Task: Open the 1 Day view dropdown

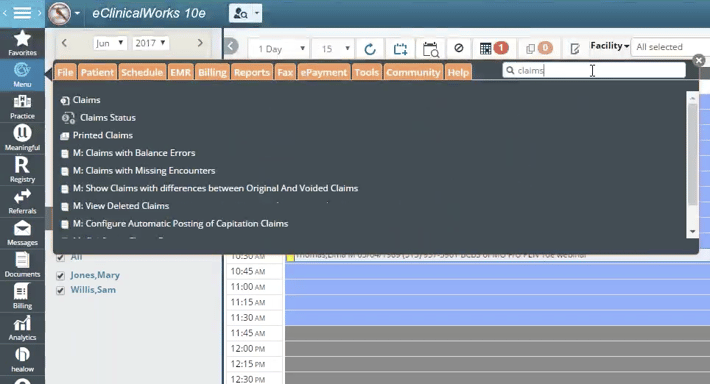Action: (x=279, y=48)
